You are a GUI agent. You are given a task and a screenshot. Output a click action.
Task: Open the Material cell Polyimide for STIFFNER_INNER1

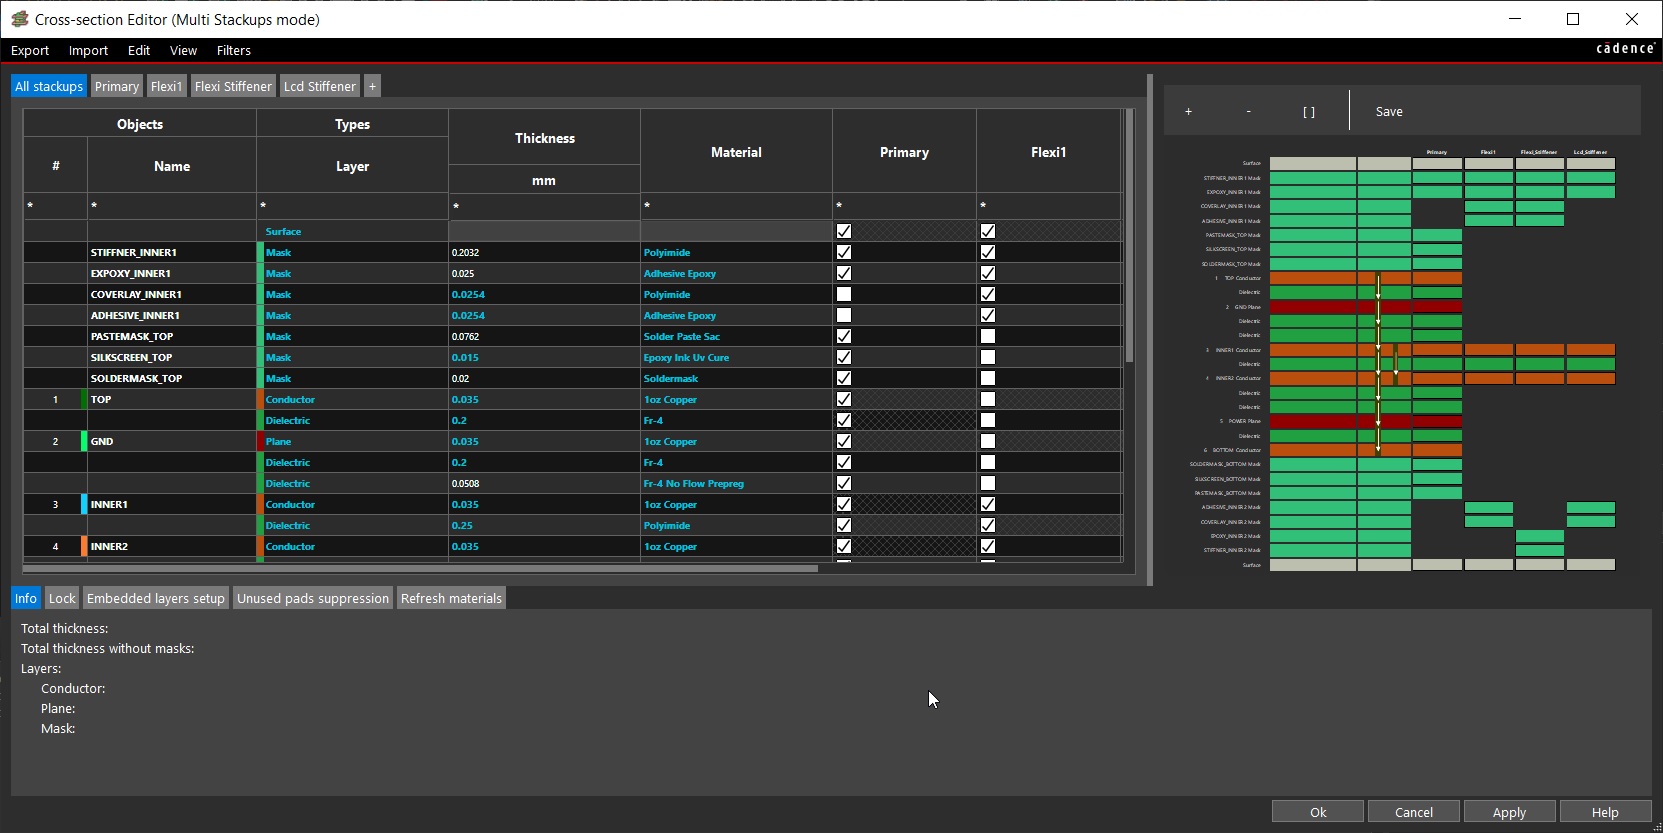pos(667,253)
